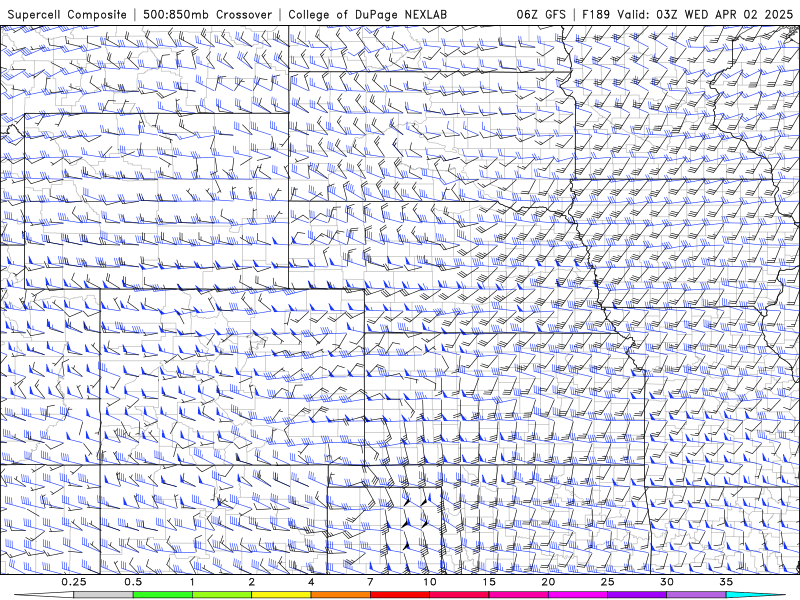Select the purple segment between 25 and 30
800x600 pixels.
[637, 595]
